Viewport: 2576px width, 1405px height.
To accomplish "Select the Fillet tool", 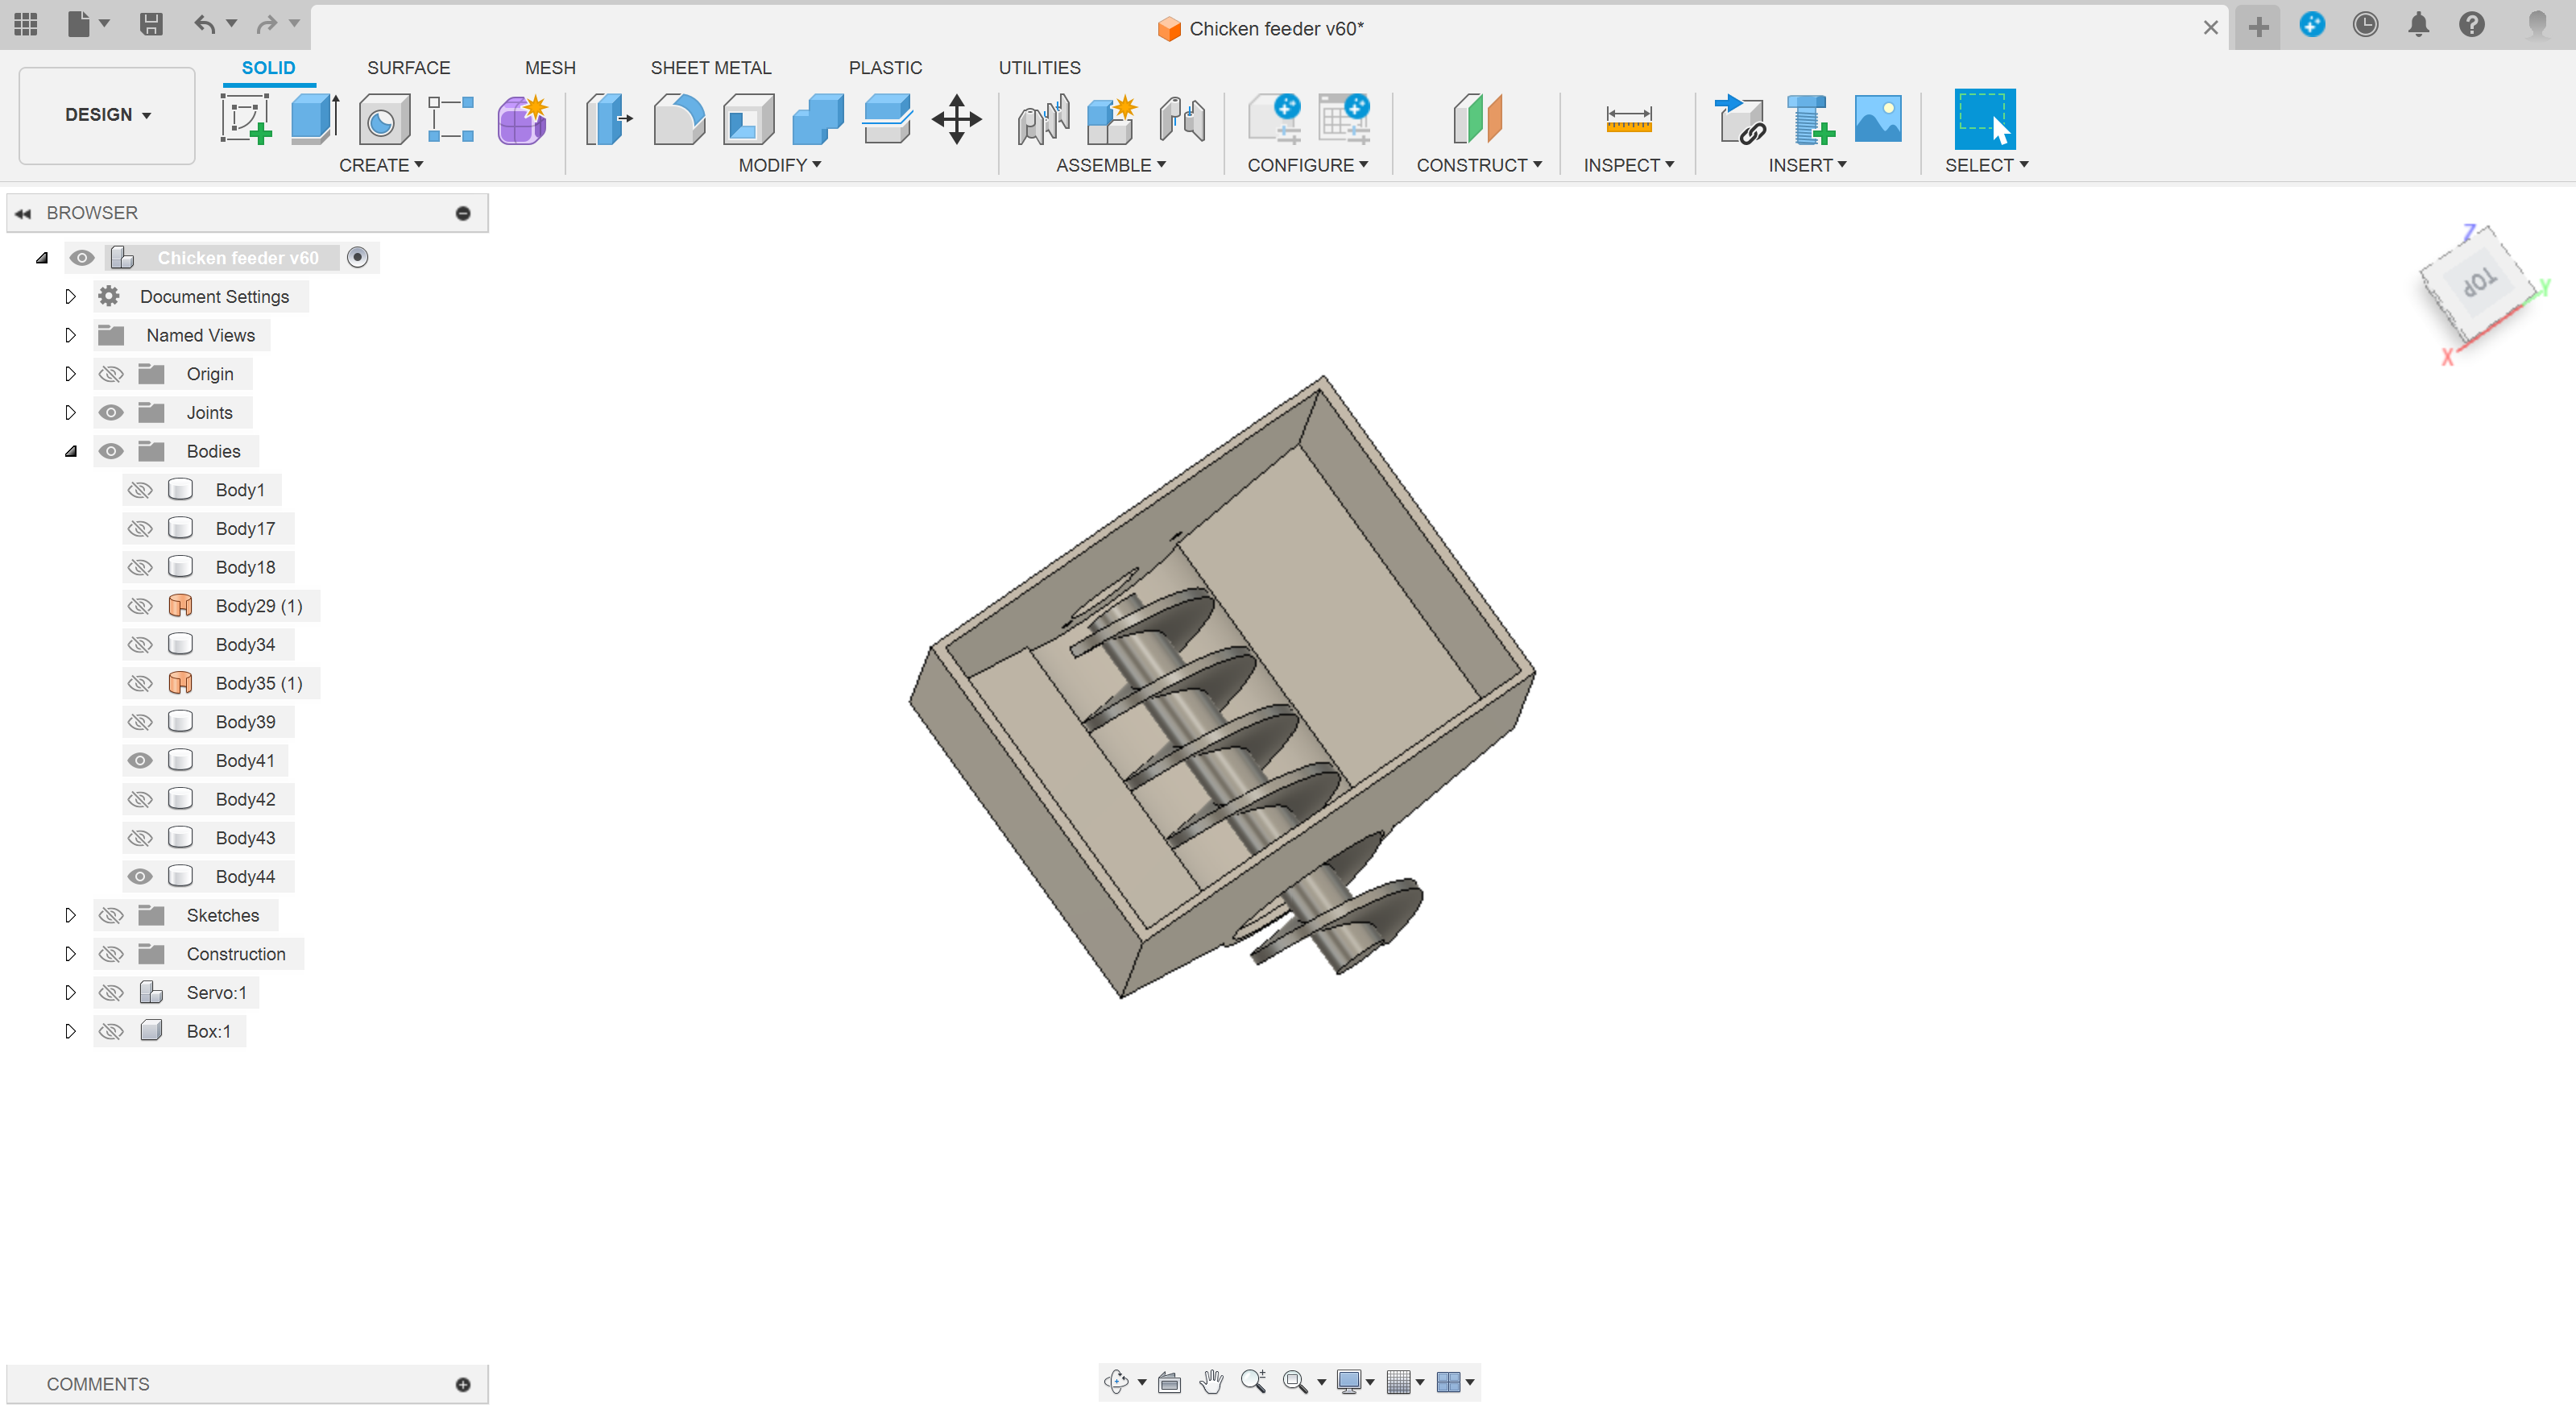I will 679,119.
